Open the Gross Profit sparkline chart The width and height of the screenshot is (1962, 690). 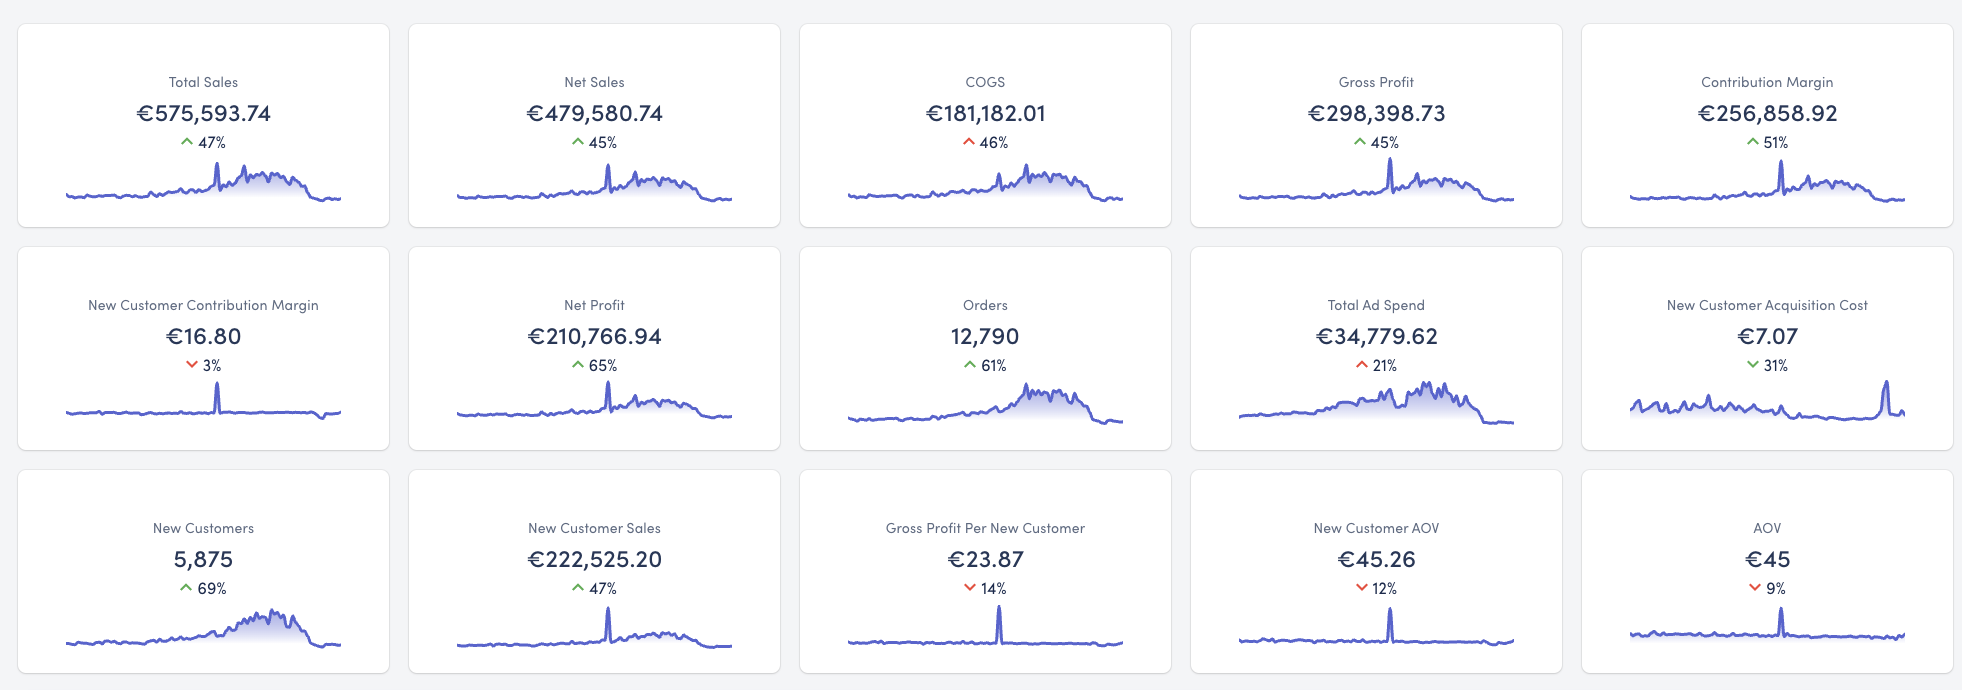tap(1376, 185)
